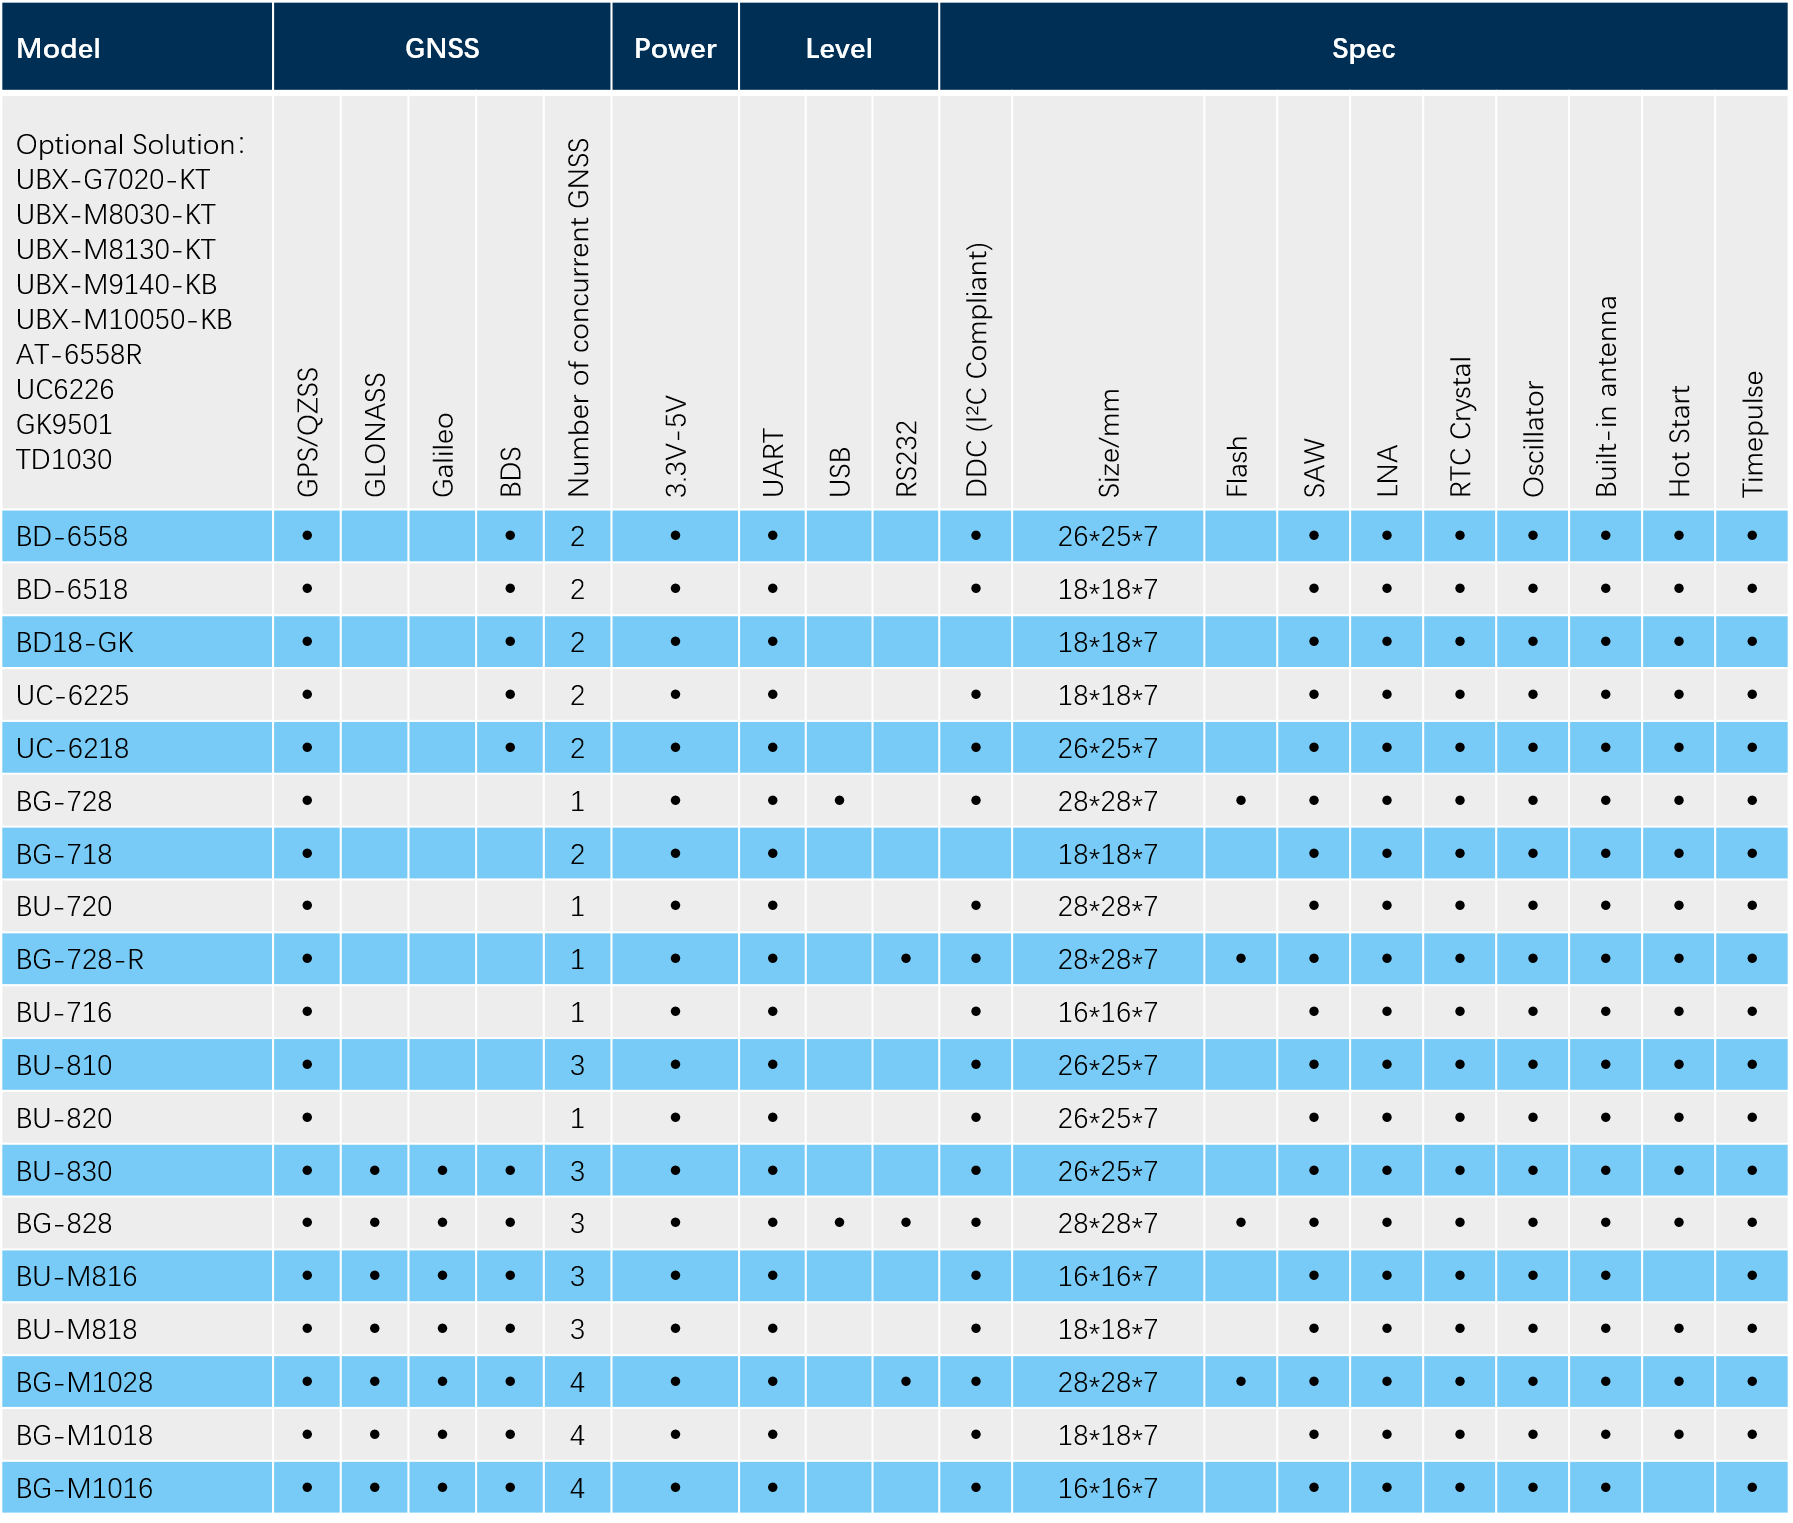Click the Flash dot in BG-M1028 row

point(1241,1382)
